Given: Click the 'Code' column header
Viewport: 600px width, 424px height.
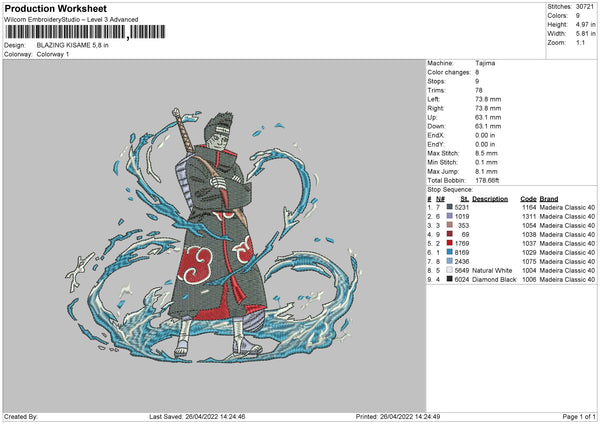Looking at the screenshot, I should point(528,199).
